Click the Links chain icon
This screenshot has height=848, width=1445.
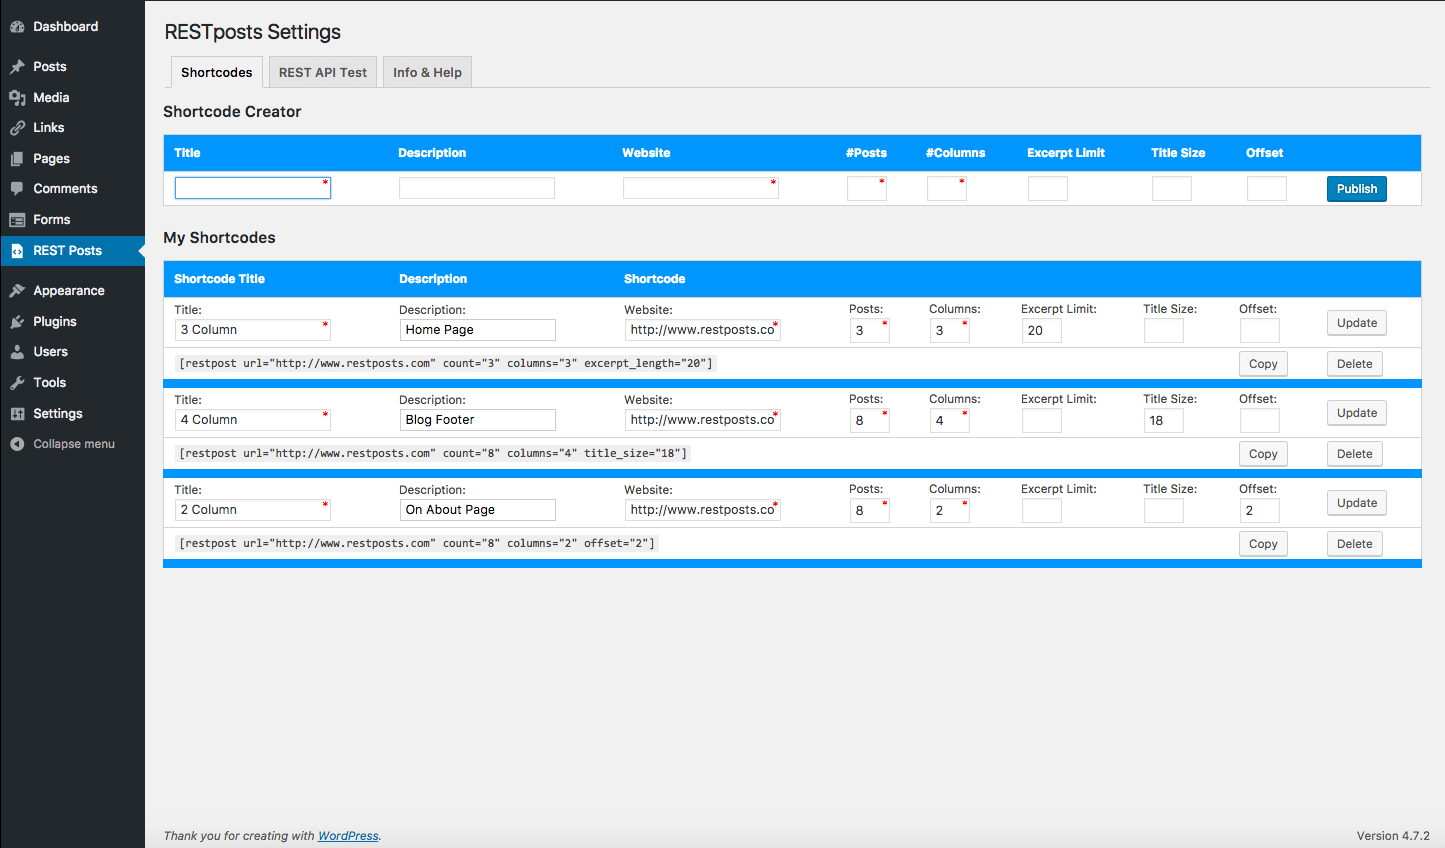pyautogui.click(x=17, y=128)
